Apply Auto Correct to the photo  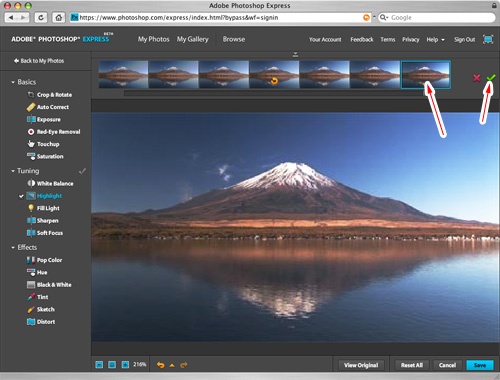pos(48,107)
